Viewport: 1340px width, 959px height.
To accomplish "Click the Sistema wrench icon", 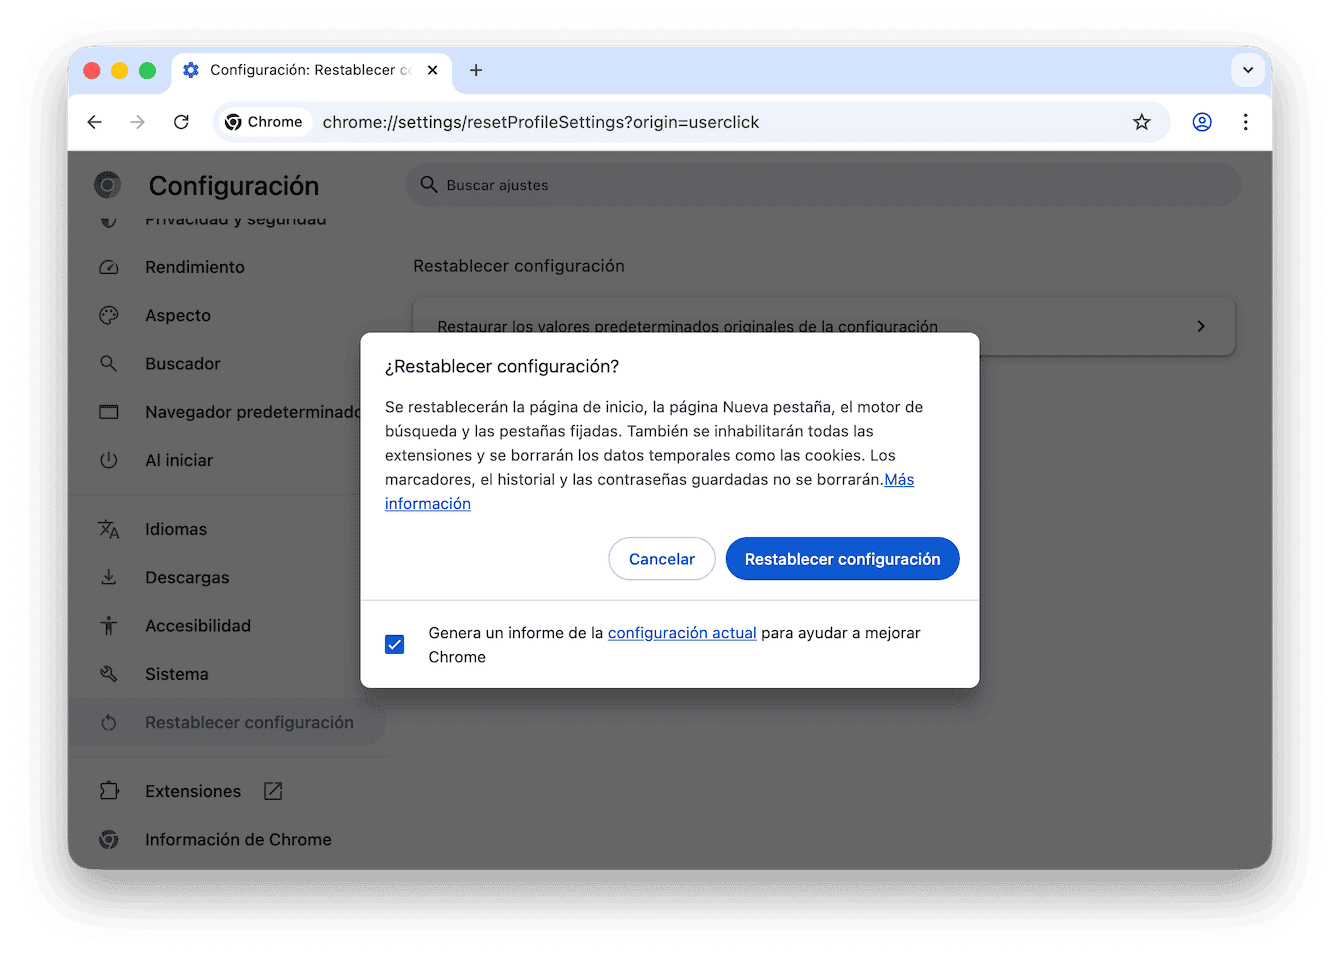I will click(x=109, y=673).
